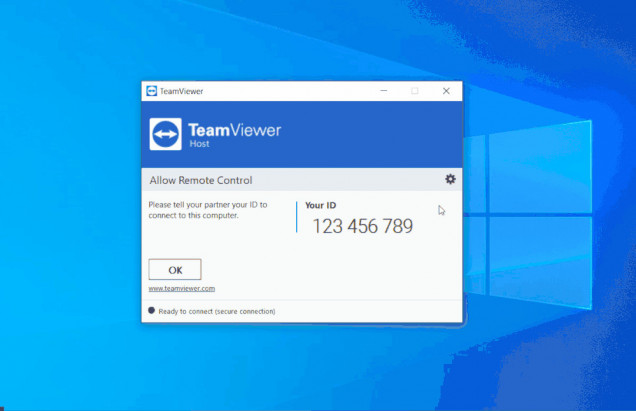Click the connection status indicator dot
This screenshot has height=411, width=636.
[x=152, y=311]
